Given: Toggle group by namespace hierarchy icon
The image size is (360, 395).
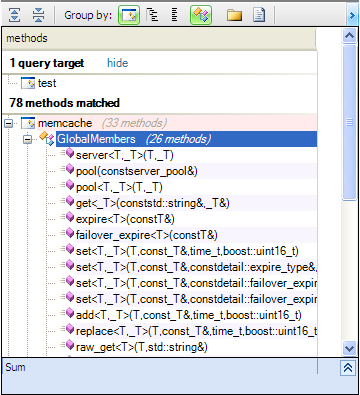Looking at the screenshot, I should click(x=152, y=15).
